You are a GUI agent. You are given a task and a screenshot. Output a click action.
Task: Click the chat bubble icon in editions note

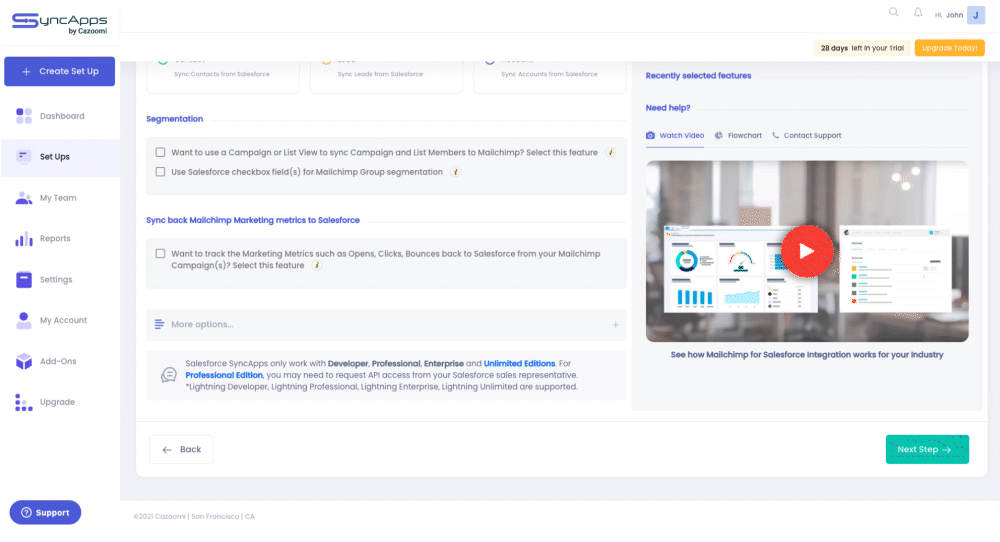pyautogui.click(x=168, y=375)
